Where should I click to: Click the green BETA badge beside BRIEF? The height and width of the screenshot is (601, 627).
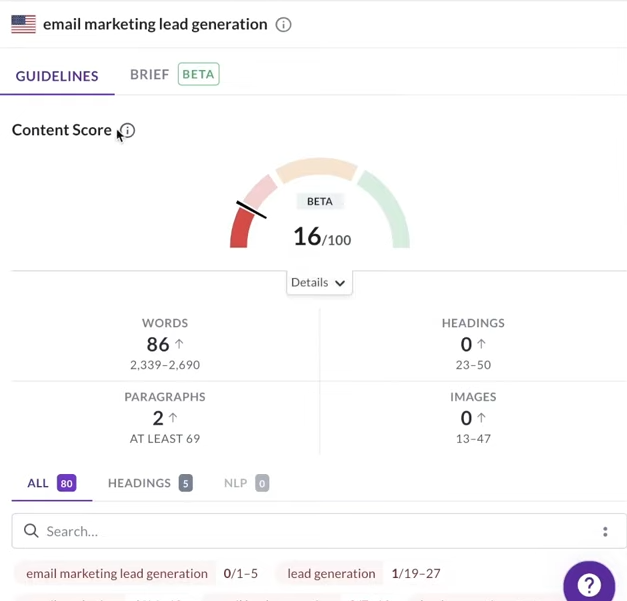[x=198, y=74]
